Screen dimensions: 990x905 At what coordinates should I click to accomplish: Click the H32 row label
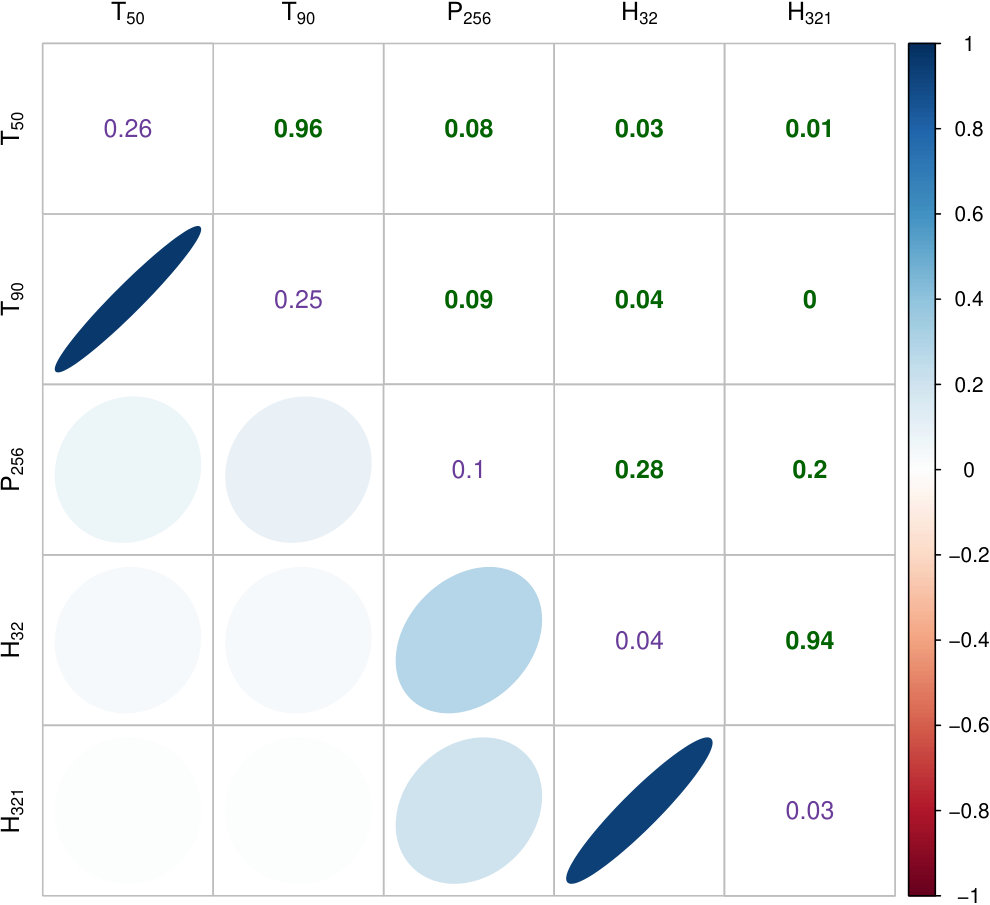13,640
